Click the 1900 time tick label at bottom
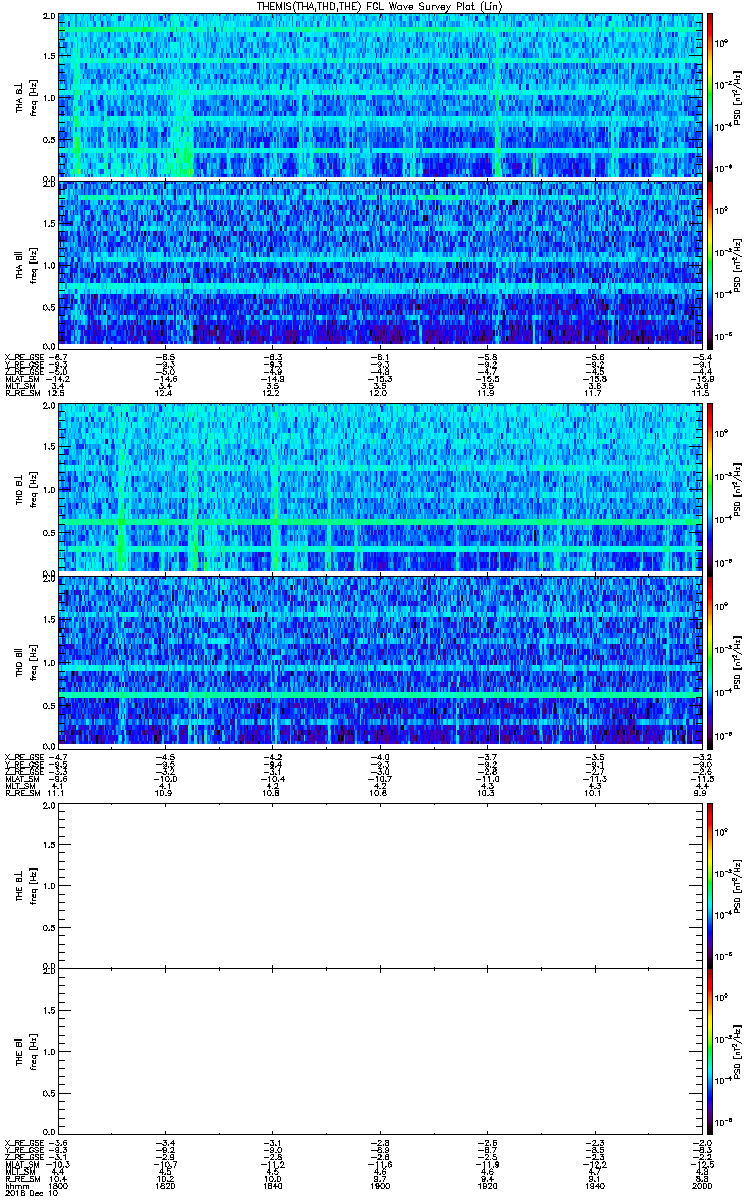Screen dimensions: 750x1200 coord(381,1185)
